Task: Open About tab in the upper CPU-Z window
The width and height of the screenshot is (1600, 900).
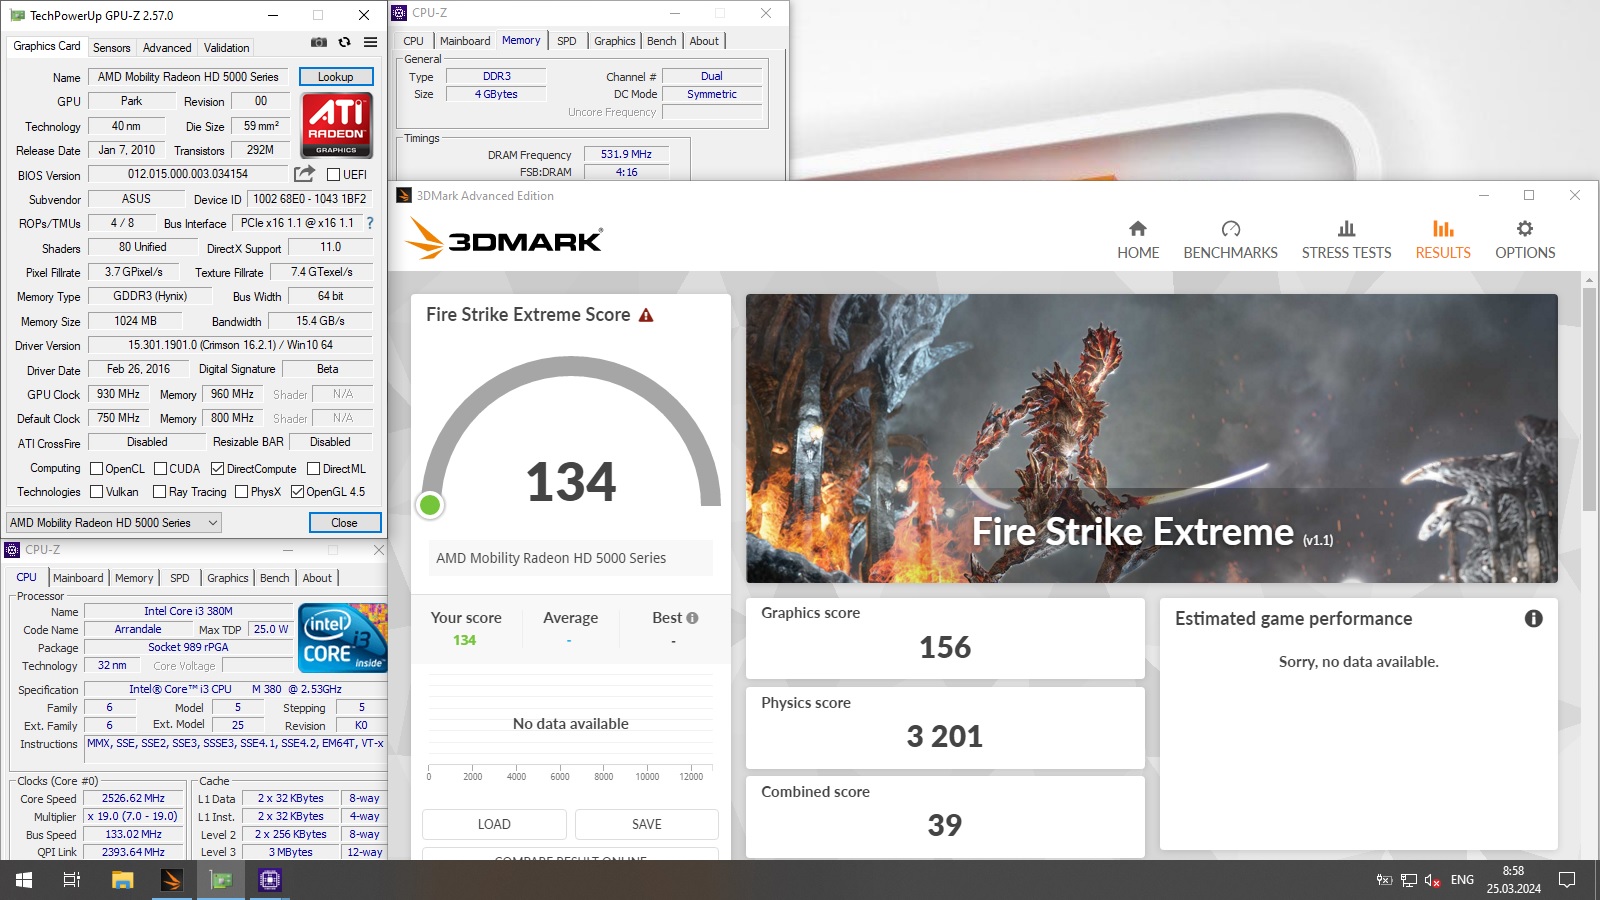Action: coord(704,41)
